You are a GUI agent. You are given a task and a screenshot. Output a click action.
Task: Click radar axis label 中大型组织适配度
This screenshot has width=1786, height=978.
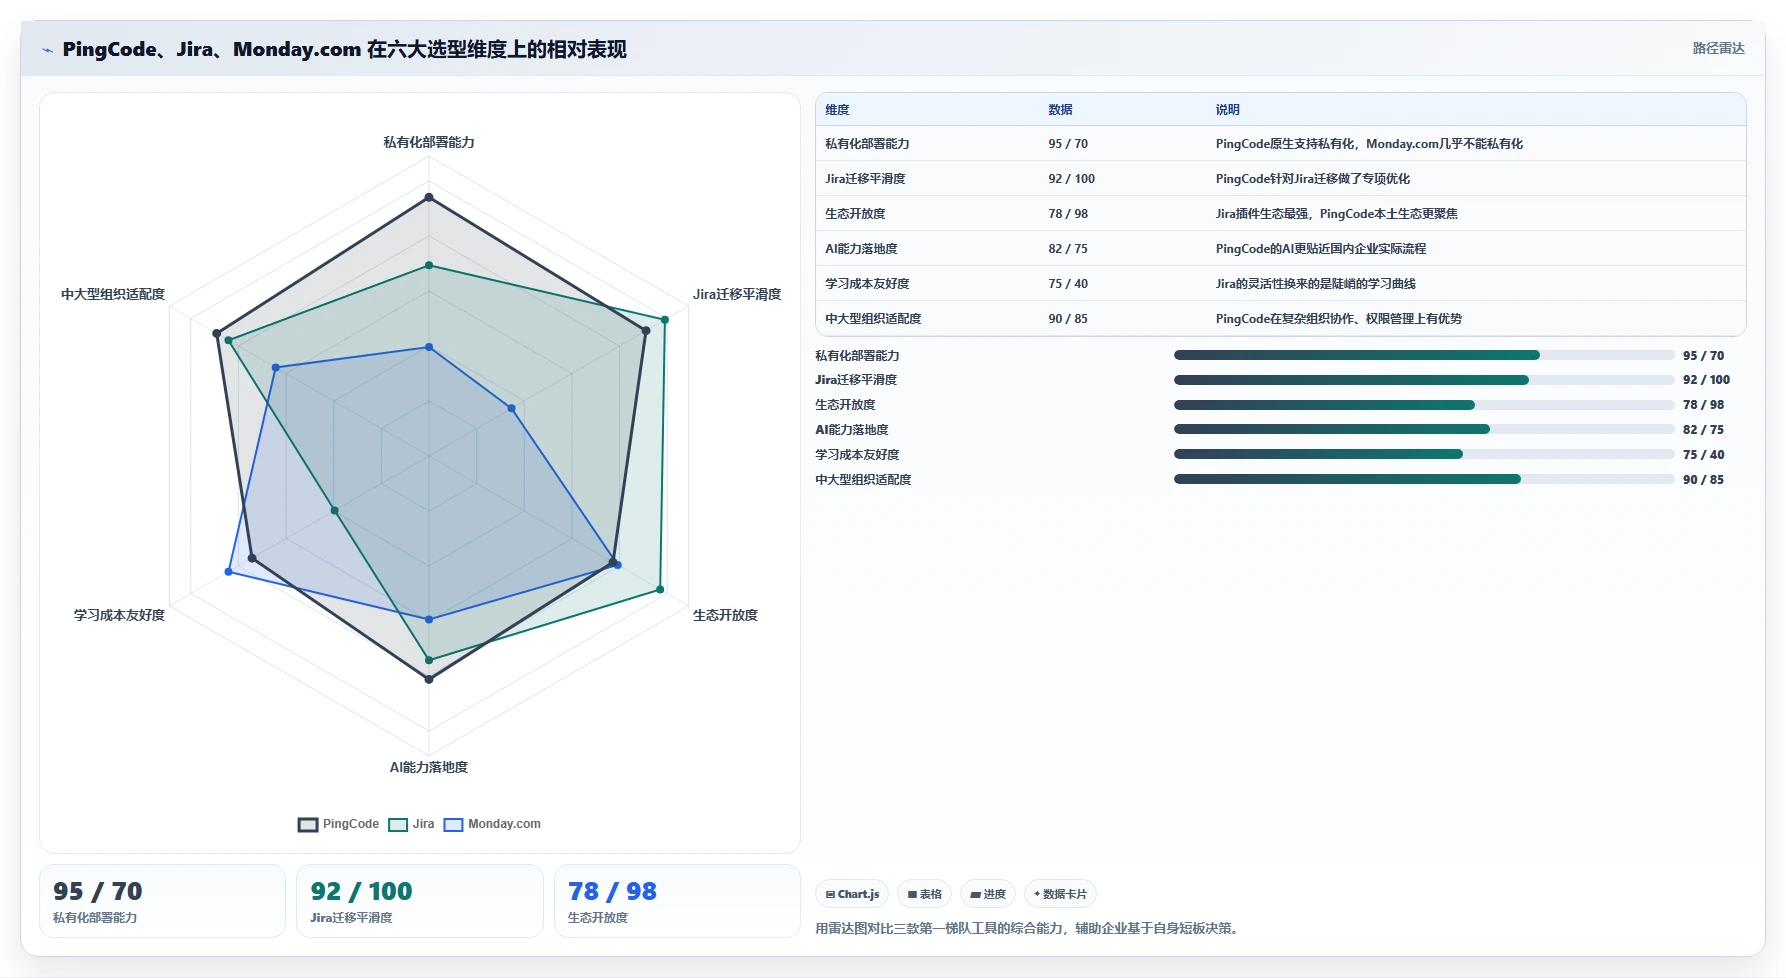pyautogui.click(x=113, y=294)
